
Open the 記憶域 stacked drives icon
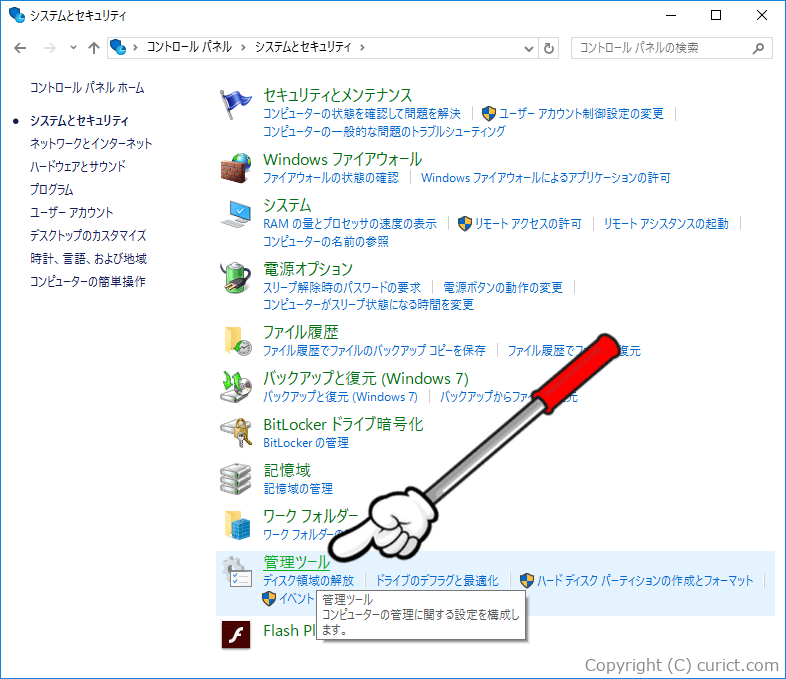click(x=236, y=479)
